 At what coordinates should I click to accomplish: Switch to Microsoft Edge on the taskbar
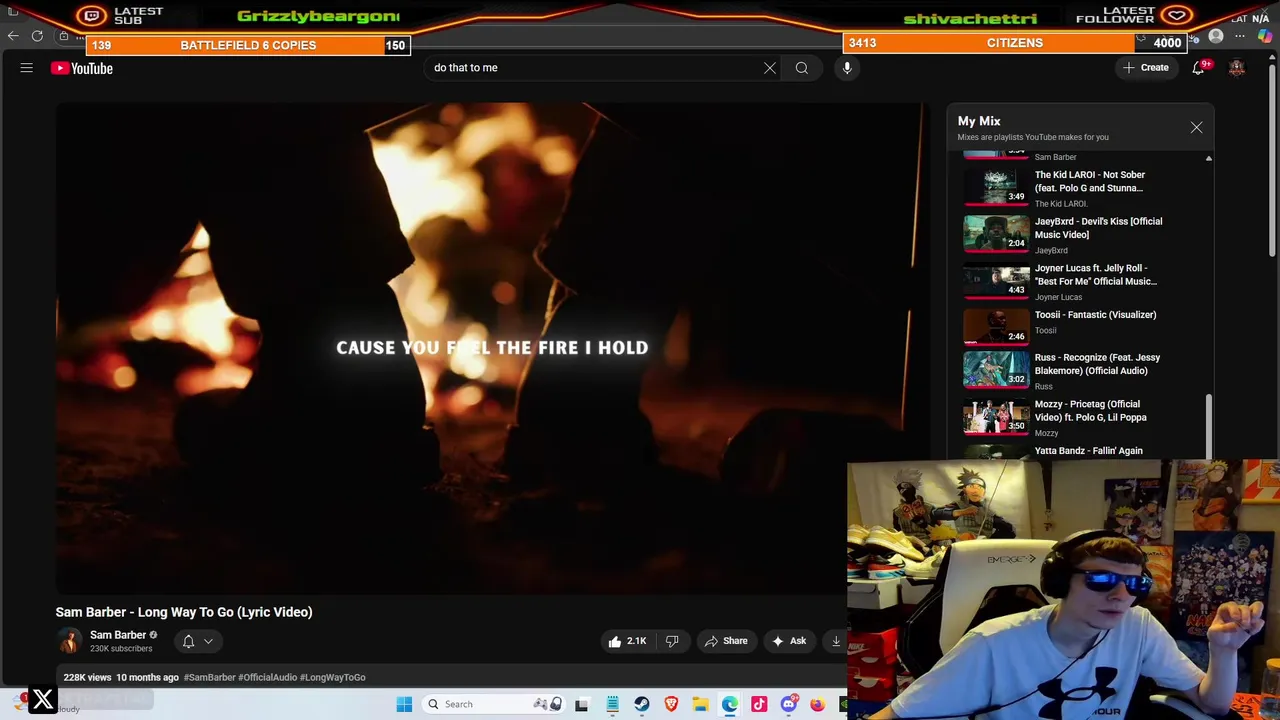(x=730, y=704)
